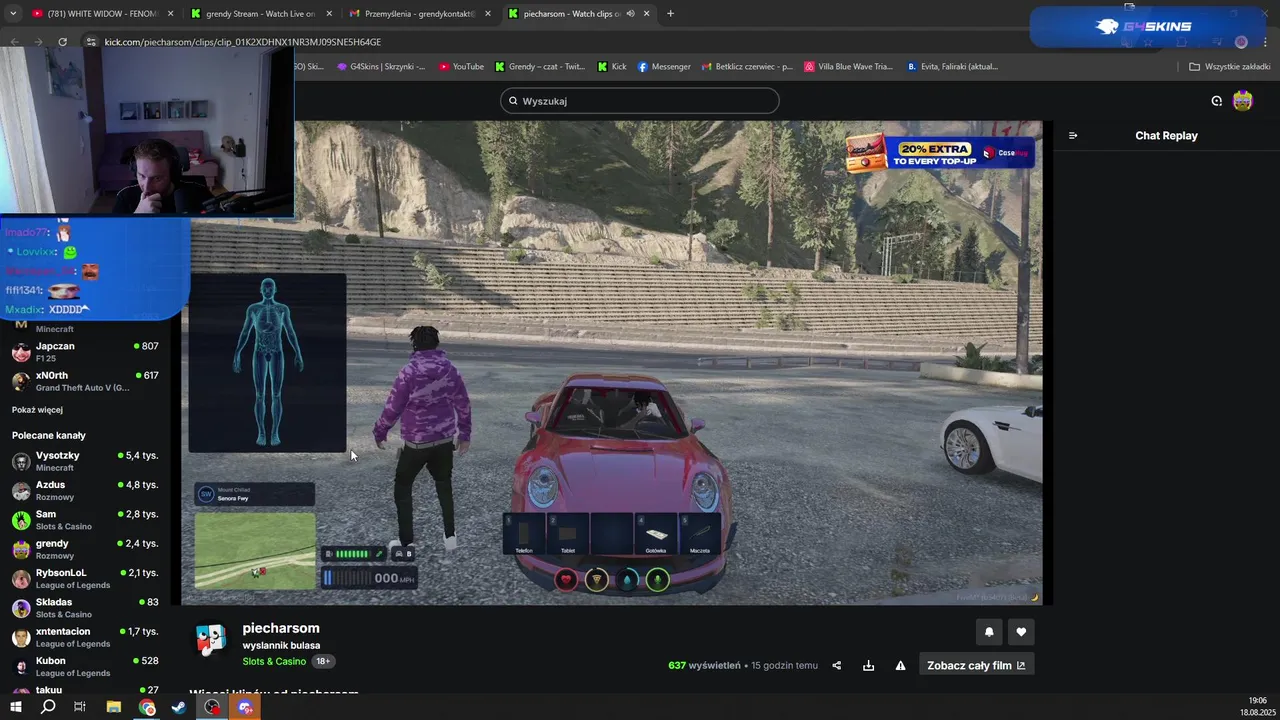
Task: Switch to Przemyślenia Gmail tab
Action: pos(418,14)
